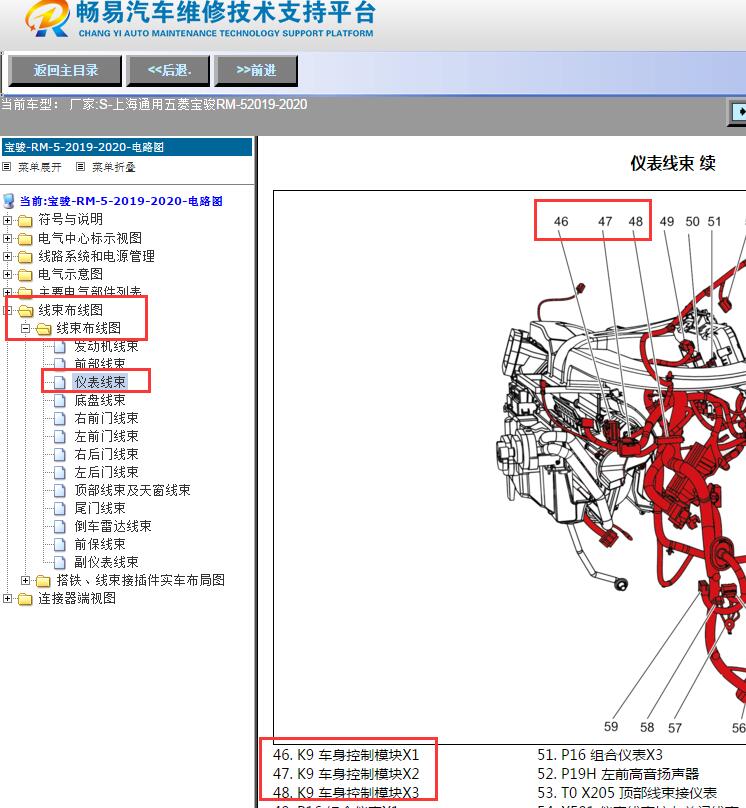Click the 右前门线束 page icon

60,418
